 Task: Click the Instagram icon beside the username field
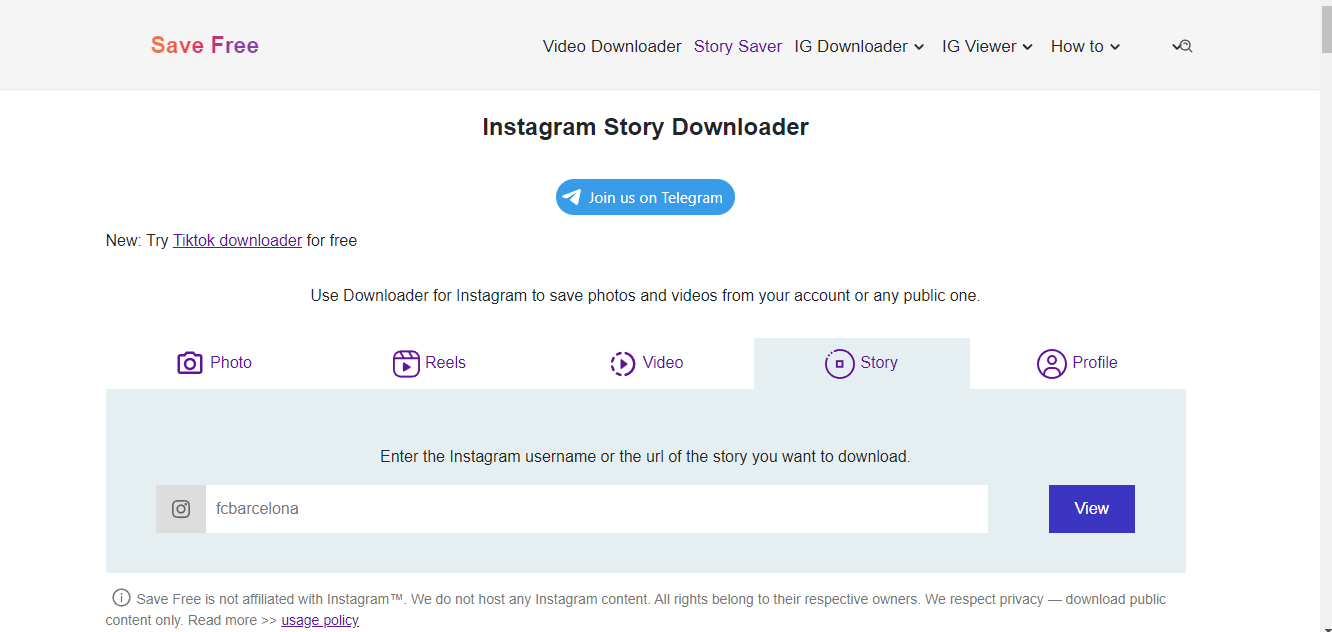181,509
